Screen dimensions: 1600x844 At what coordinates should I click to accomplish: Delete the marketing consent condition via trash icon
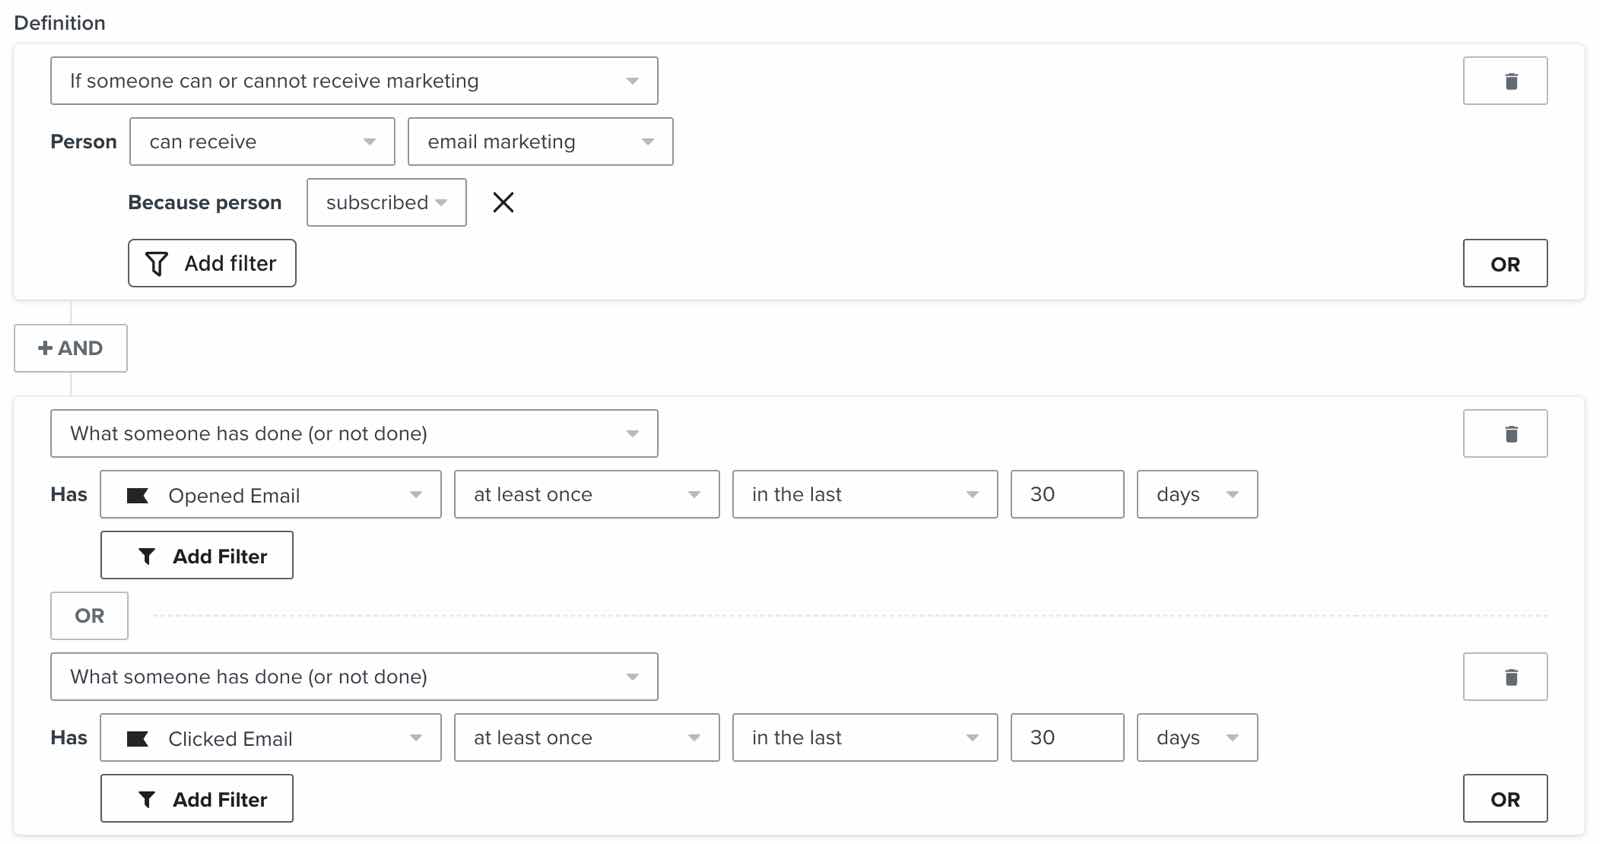(1505, 80)
